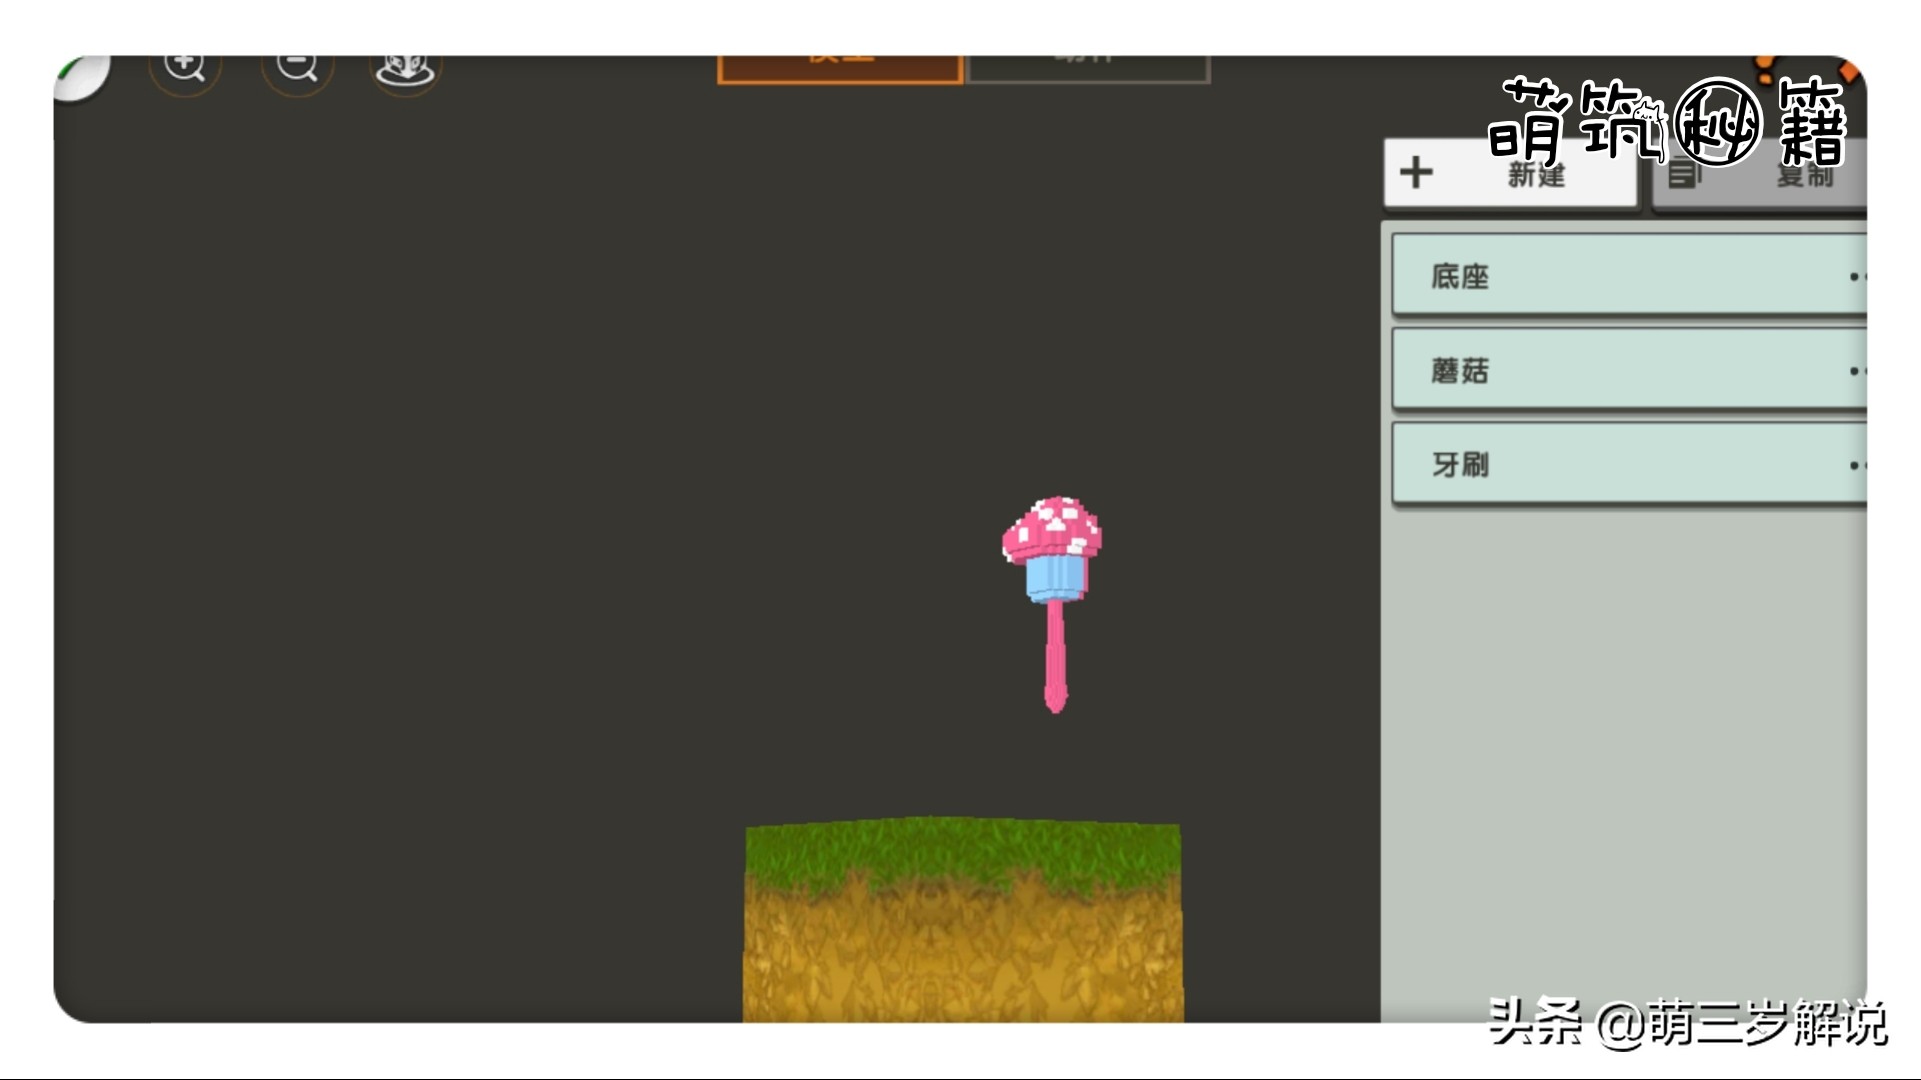
Task: Click the plus icon for 新建
Action: (x=1416, y=173)
